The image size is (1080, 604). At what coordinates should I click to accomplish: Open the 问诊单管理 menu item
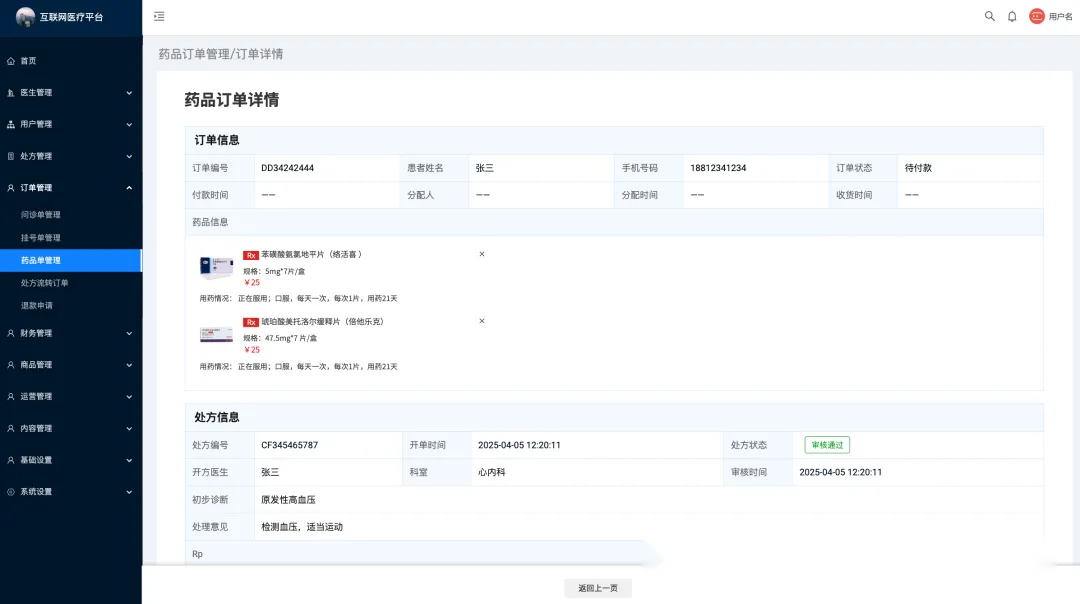[41, 215]
